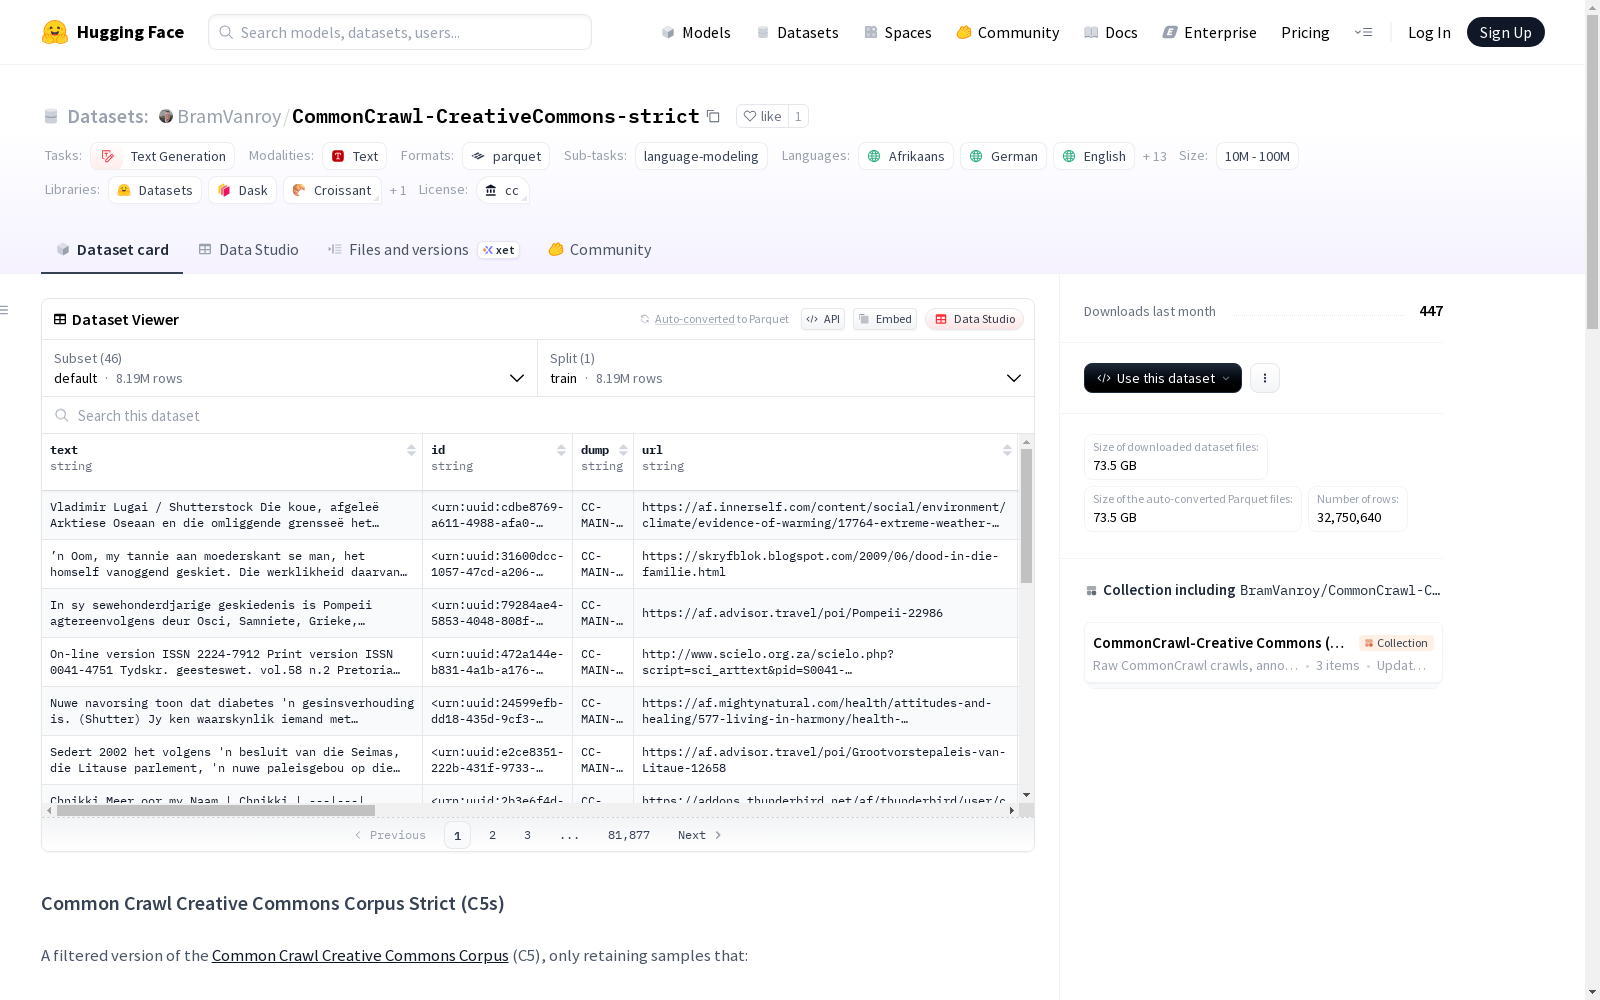The width and height of the screenshot is (1600, 1000).
Task: Show the +1 more libraries
Action: [398, 190]
